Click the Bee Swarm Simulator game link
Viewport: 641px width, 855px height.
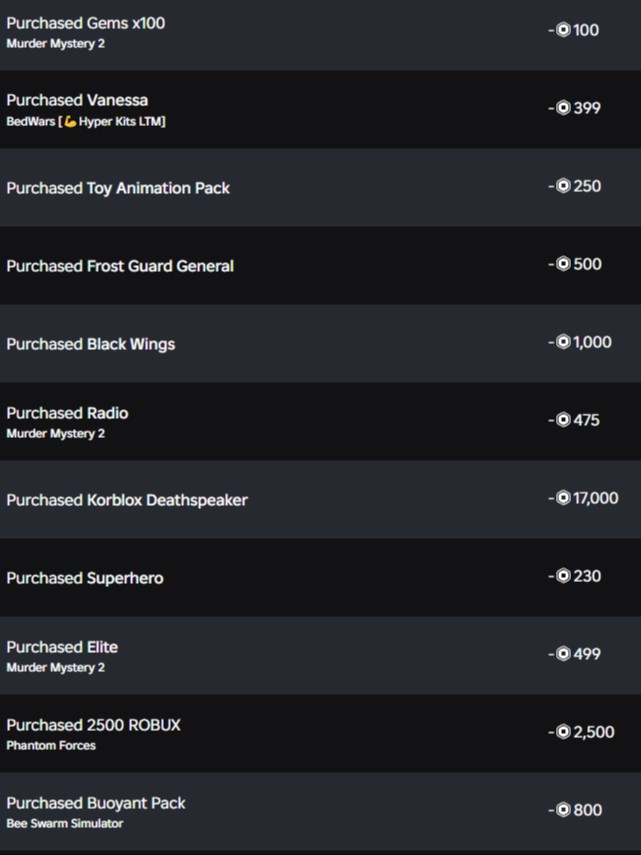(x=65, y=824)
